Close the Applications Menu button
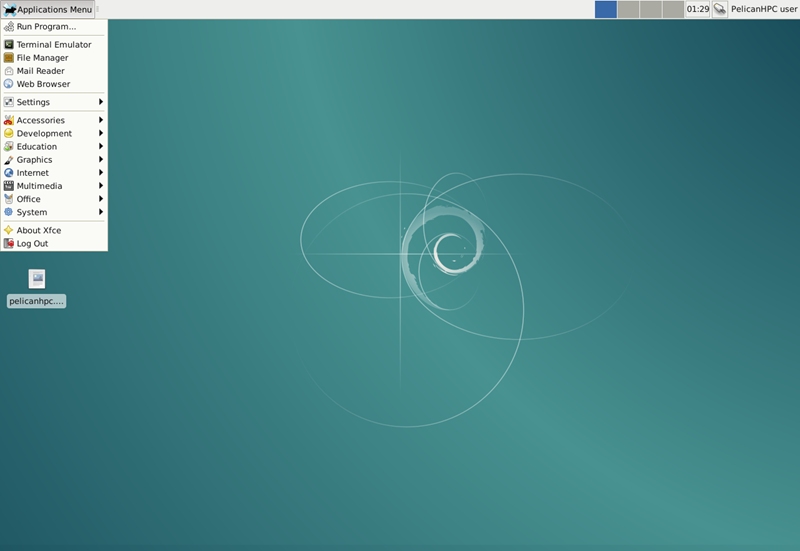 tap(48, 9)
